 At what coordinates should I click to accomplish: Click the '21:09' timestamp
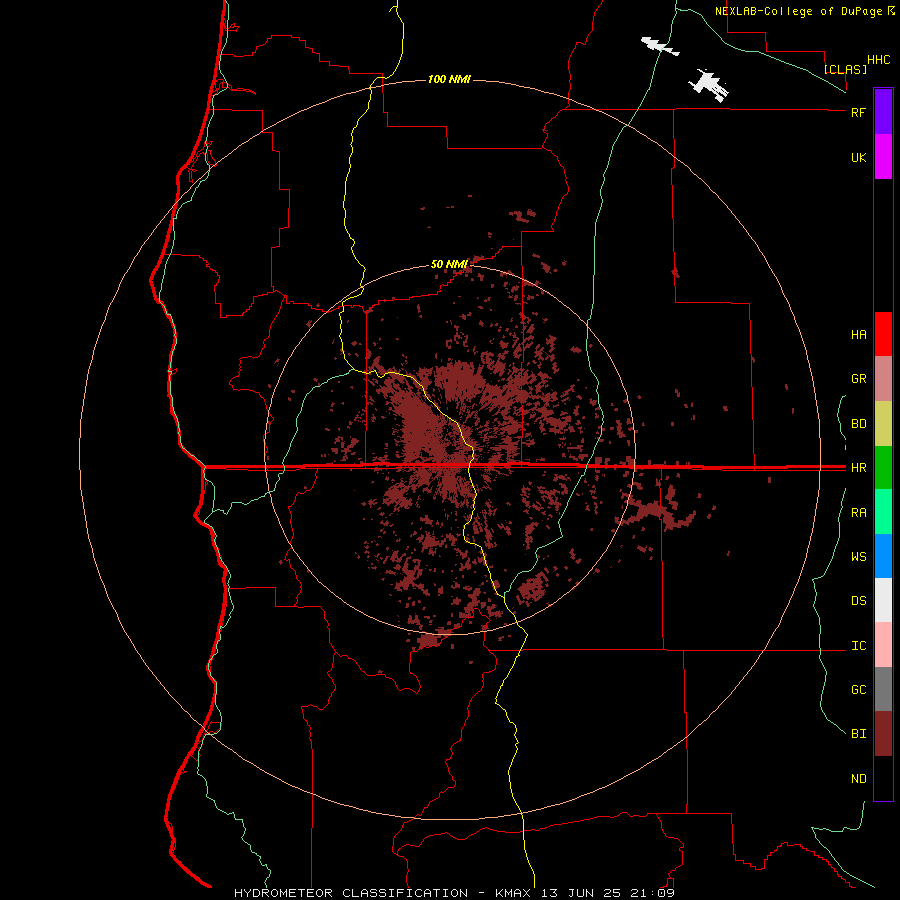point(651,893)
